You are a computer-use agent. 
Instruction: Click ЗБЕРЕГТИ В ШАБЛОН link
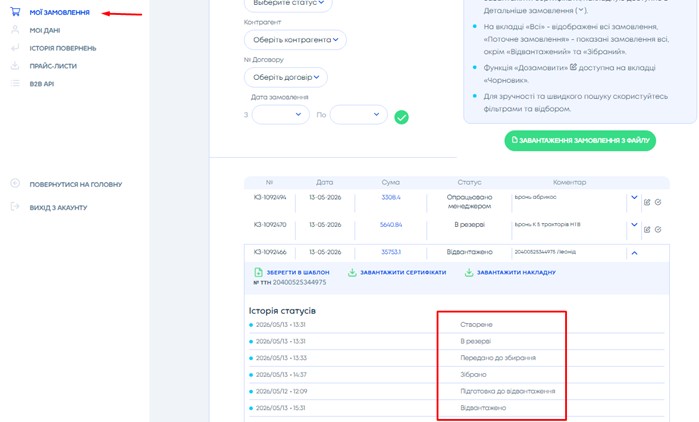298,272
